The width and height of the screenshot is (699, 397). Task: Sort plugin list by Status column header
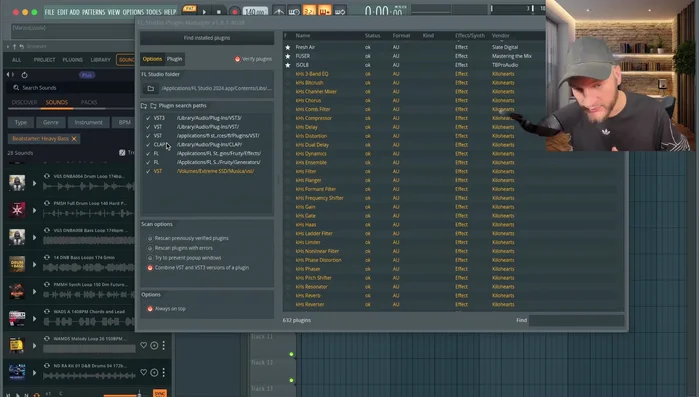point(372,36)
